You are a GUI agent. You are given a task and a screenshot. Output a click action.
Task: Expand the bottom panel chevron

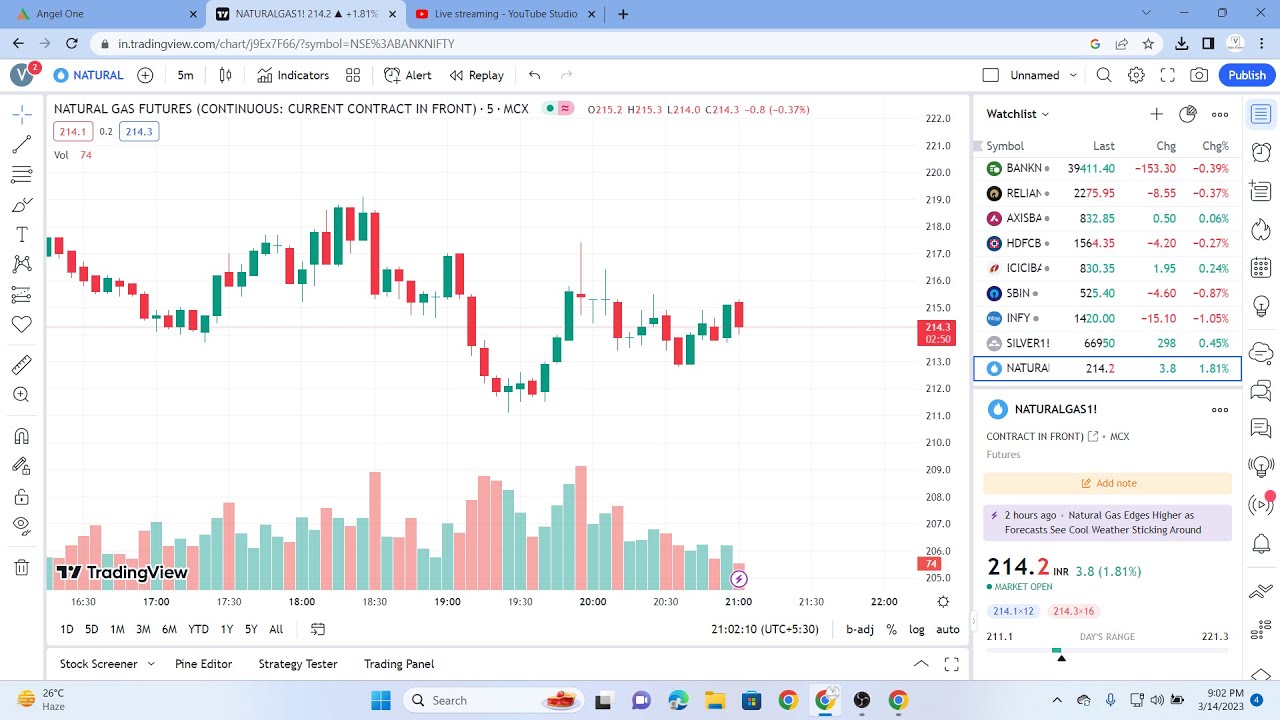click(921, 664)
